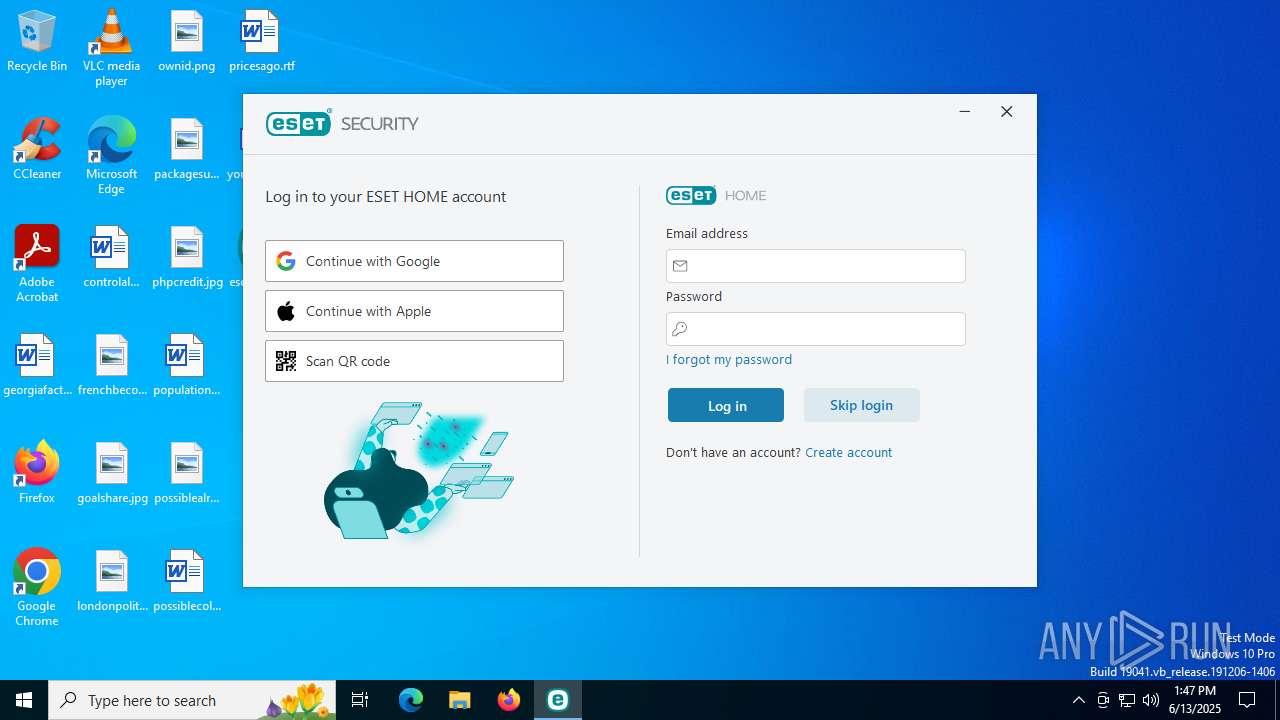This screenshot has height=720, width=1280.
Task: Focus the Email address field
Action: [x=816, y=266]
